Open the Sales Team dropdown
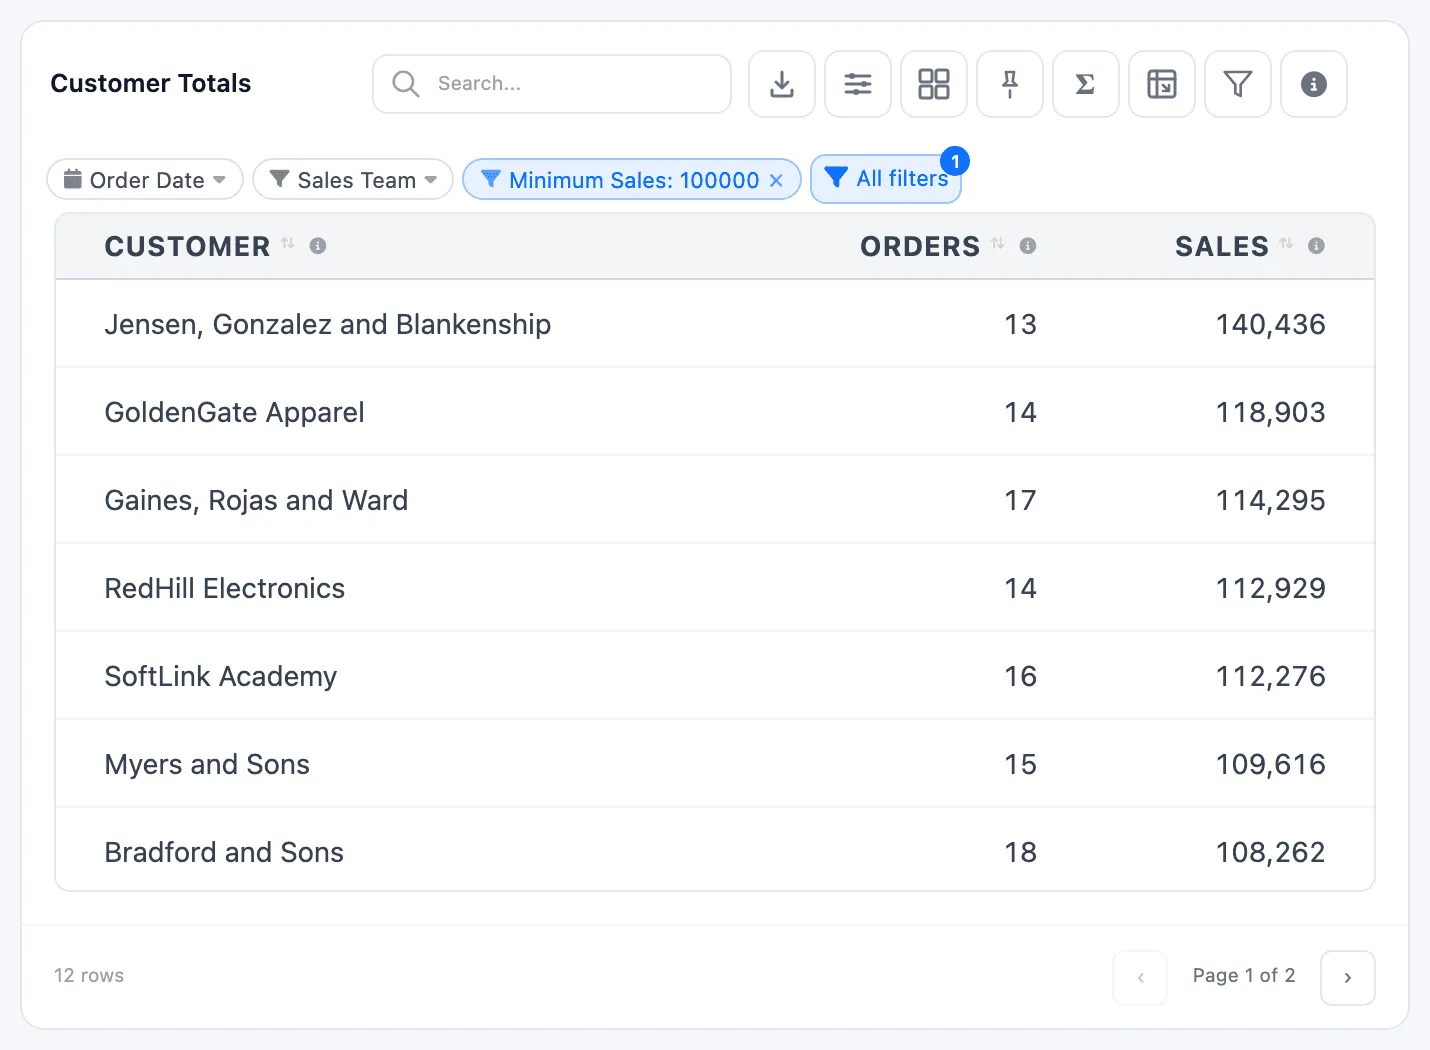This screenshot has height=1050, width=1430. (x=353, y=179)
